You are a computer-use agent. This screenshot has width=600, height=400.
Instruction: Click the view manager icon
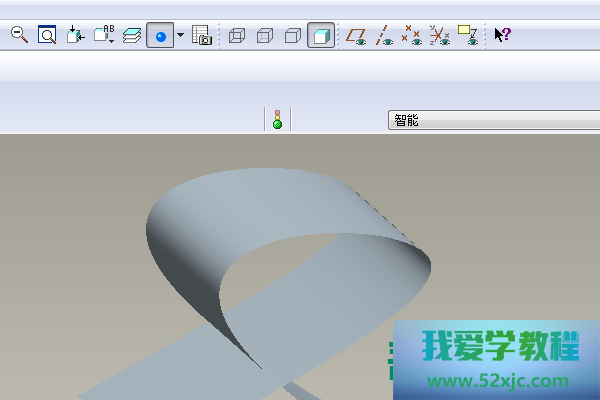[201, 36]
